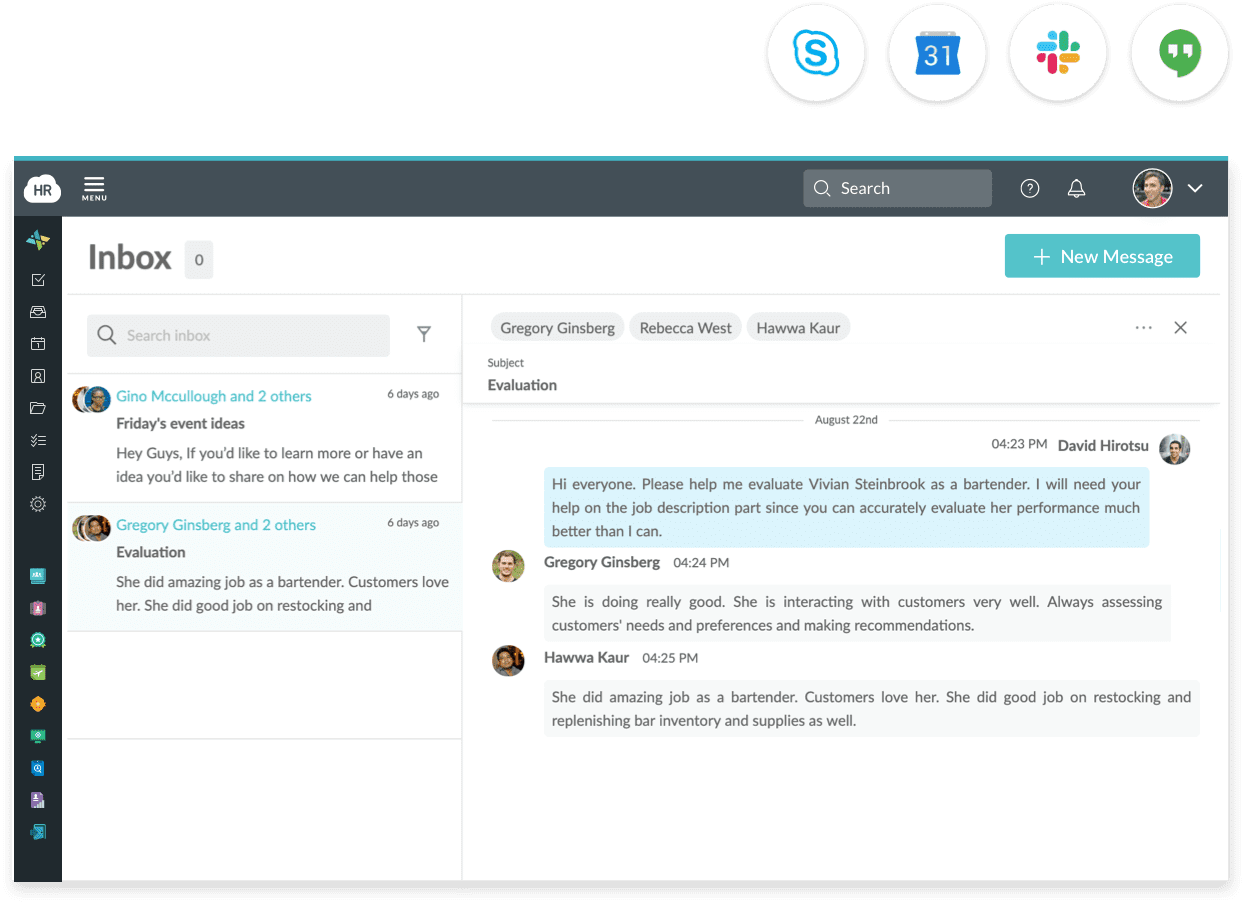Click the HR logo in the top left
Viewport: 1244px width, 902px height.
click(41, 189)
